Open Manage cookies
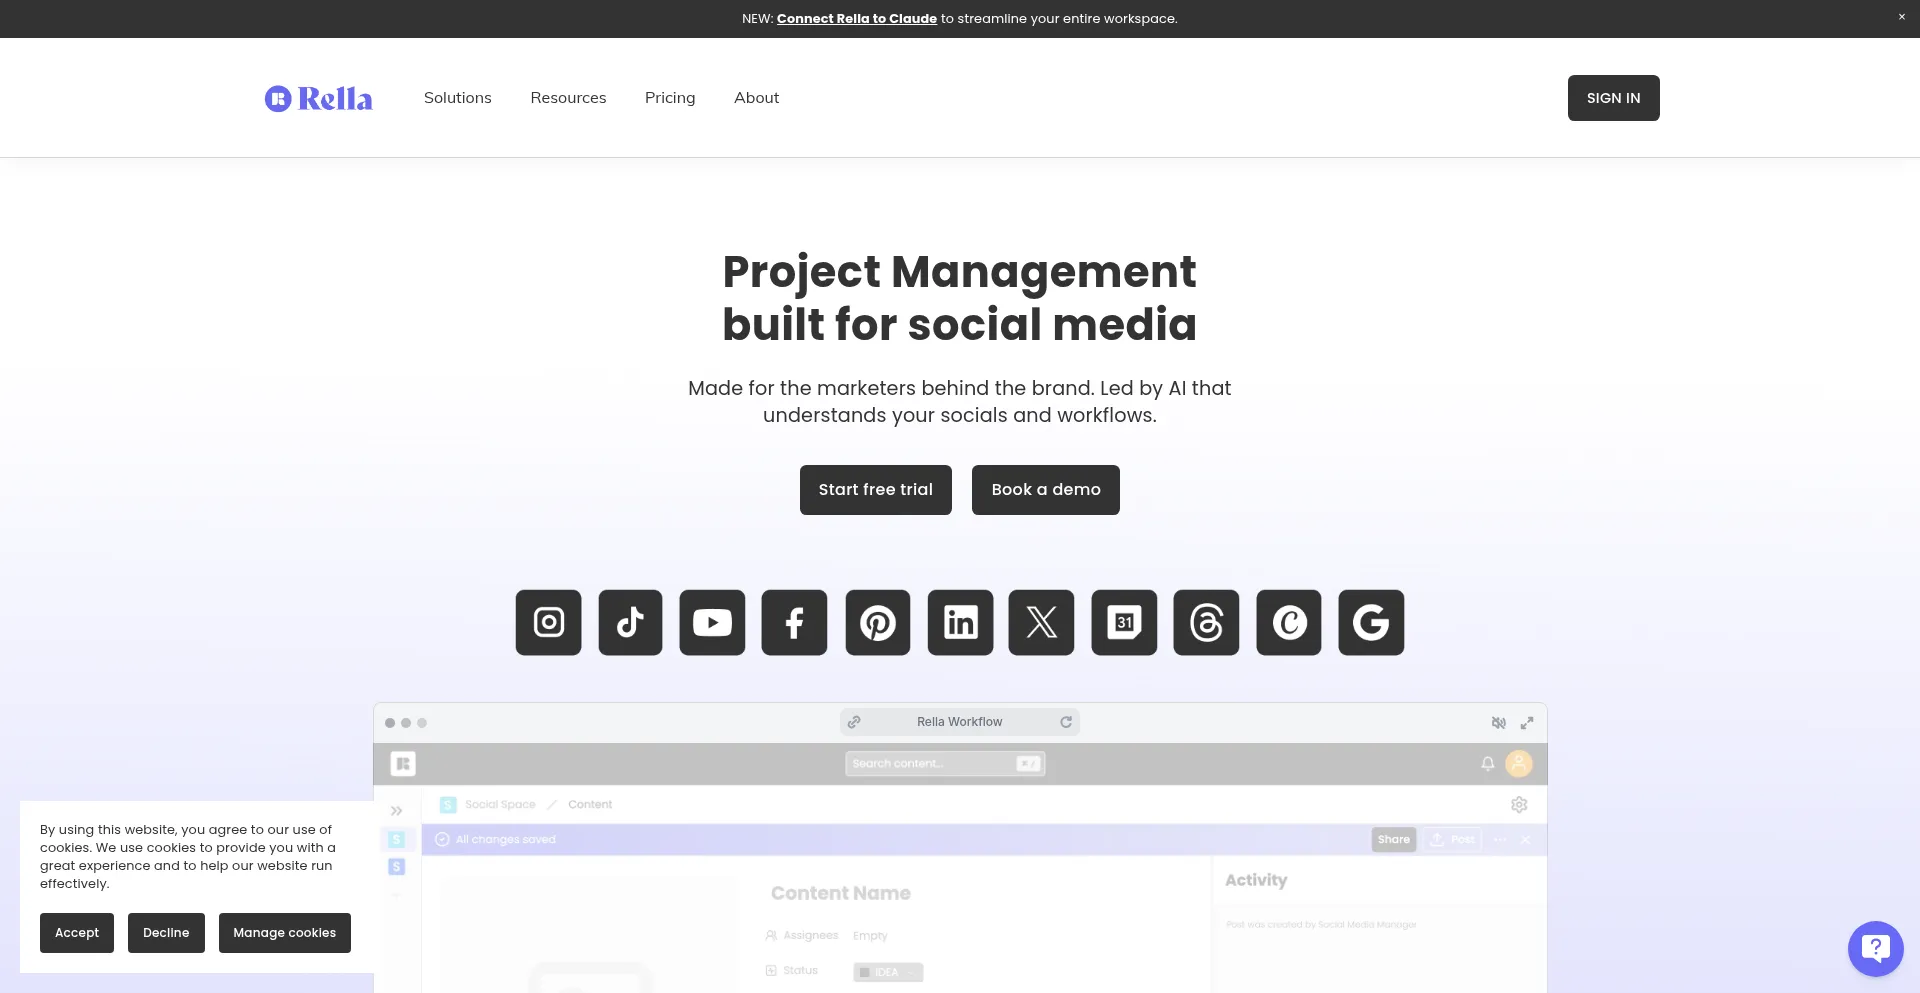 (x=285, y=933)
